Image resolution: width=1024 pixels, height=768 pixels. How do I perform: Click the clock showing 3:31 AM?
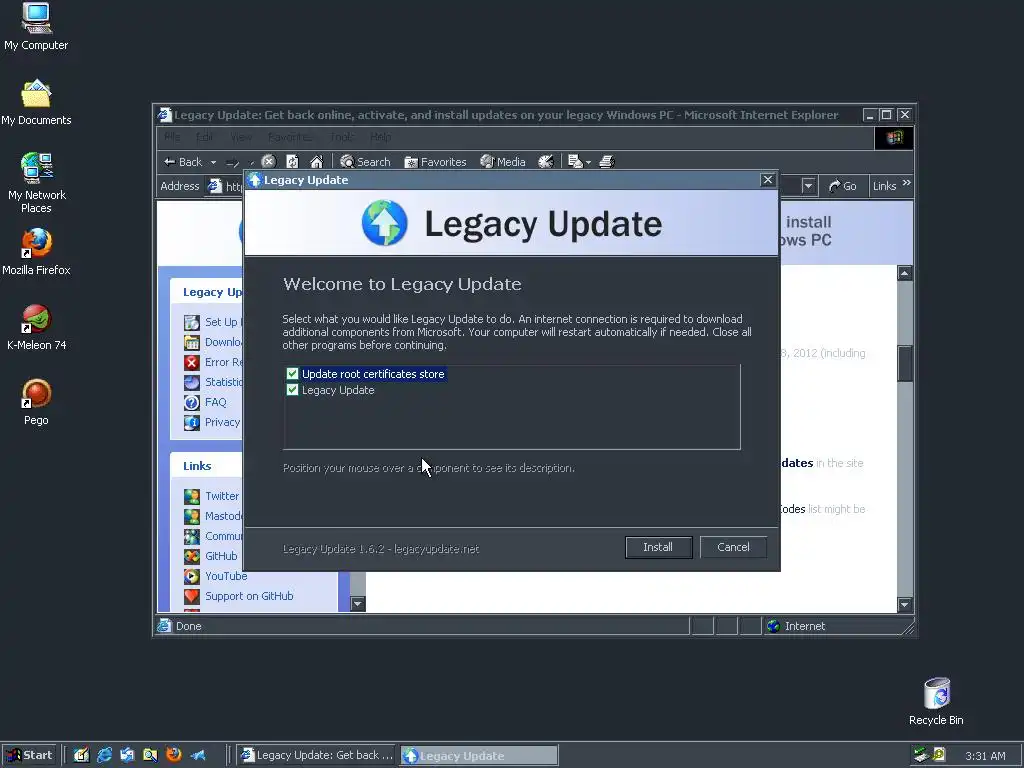click(985, 756)
